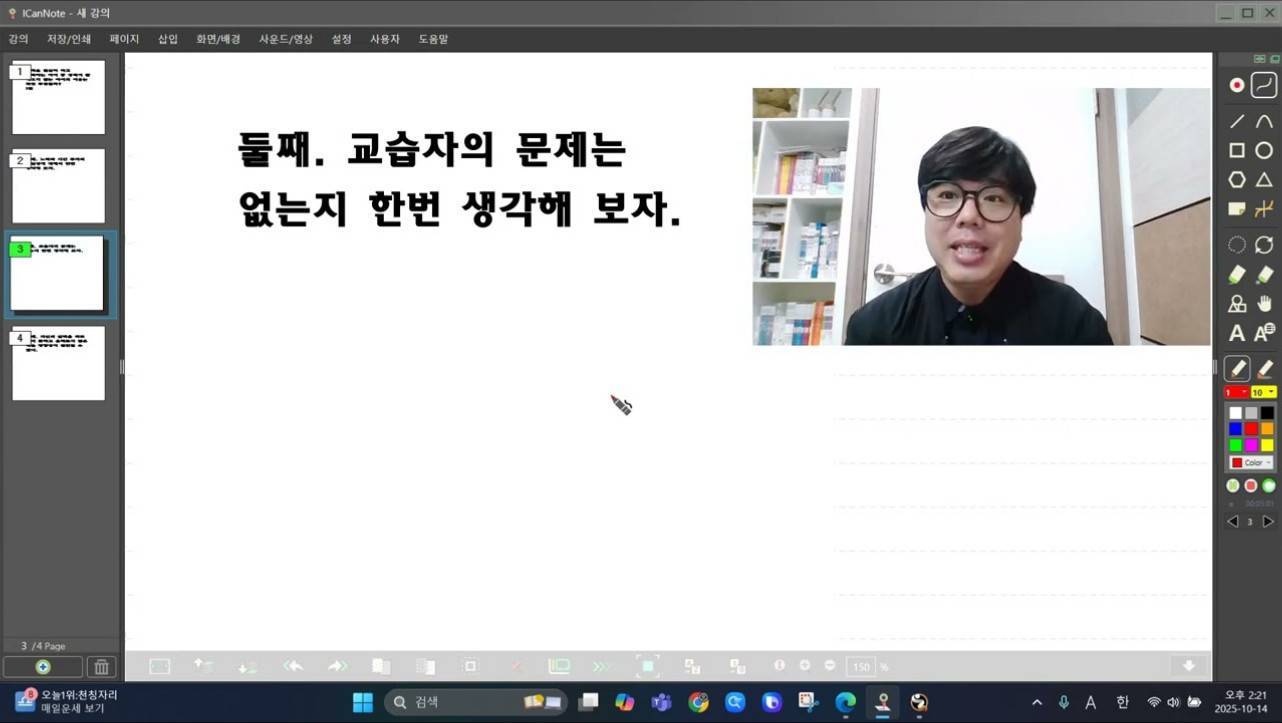
Task: Open the pen thickness dropdown showing 10
Action: coord(1264,392)
